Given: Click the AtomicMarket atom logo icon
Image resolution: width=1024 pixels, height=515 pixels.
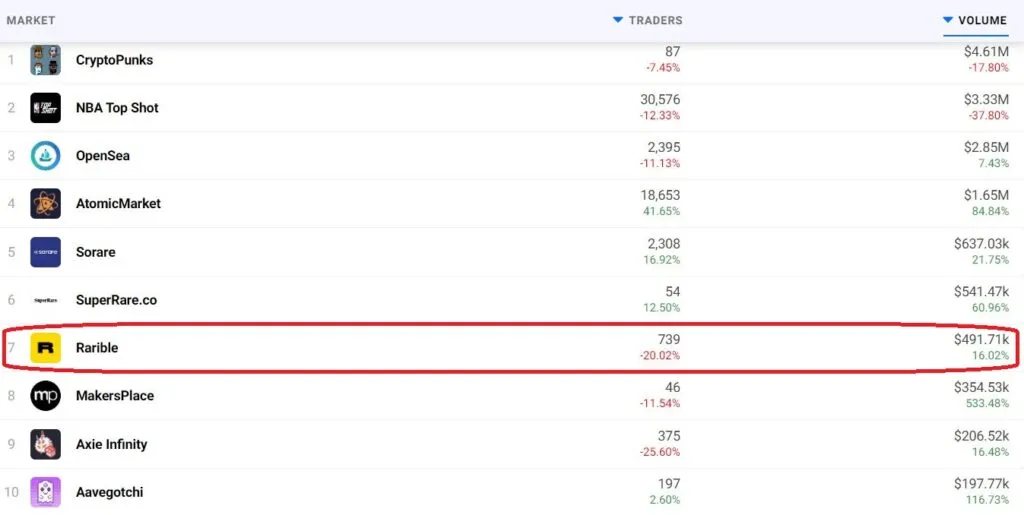Looking at the screenshot, I should [x=45, y=204].
